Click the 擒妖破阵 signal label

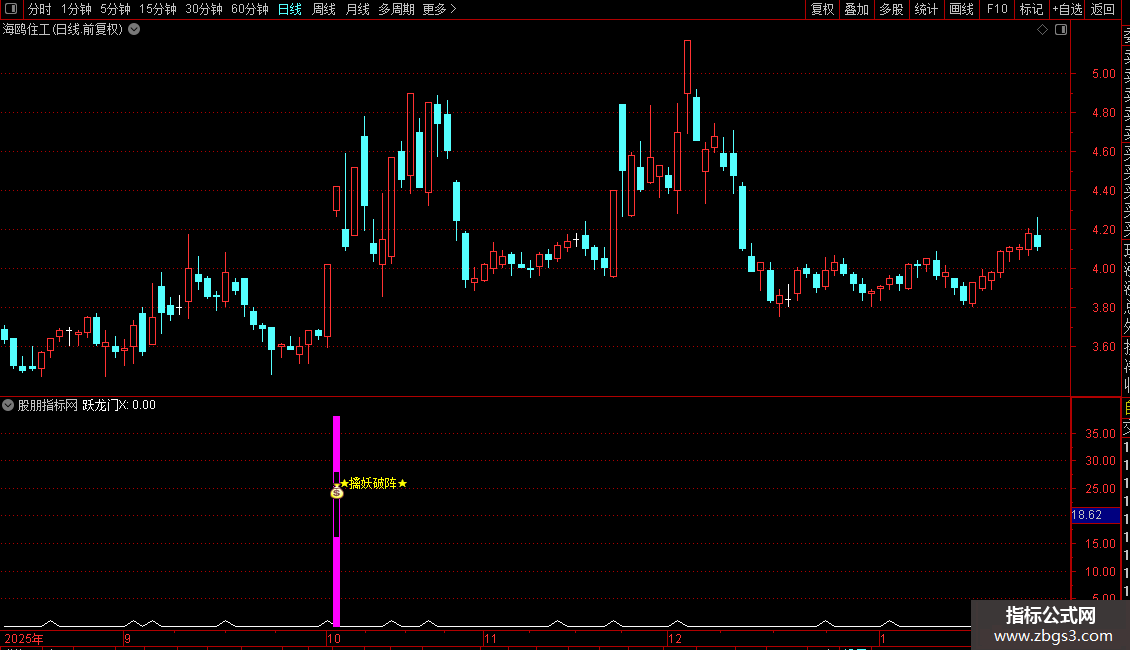pyautogui.click(x=373, y=484)
